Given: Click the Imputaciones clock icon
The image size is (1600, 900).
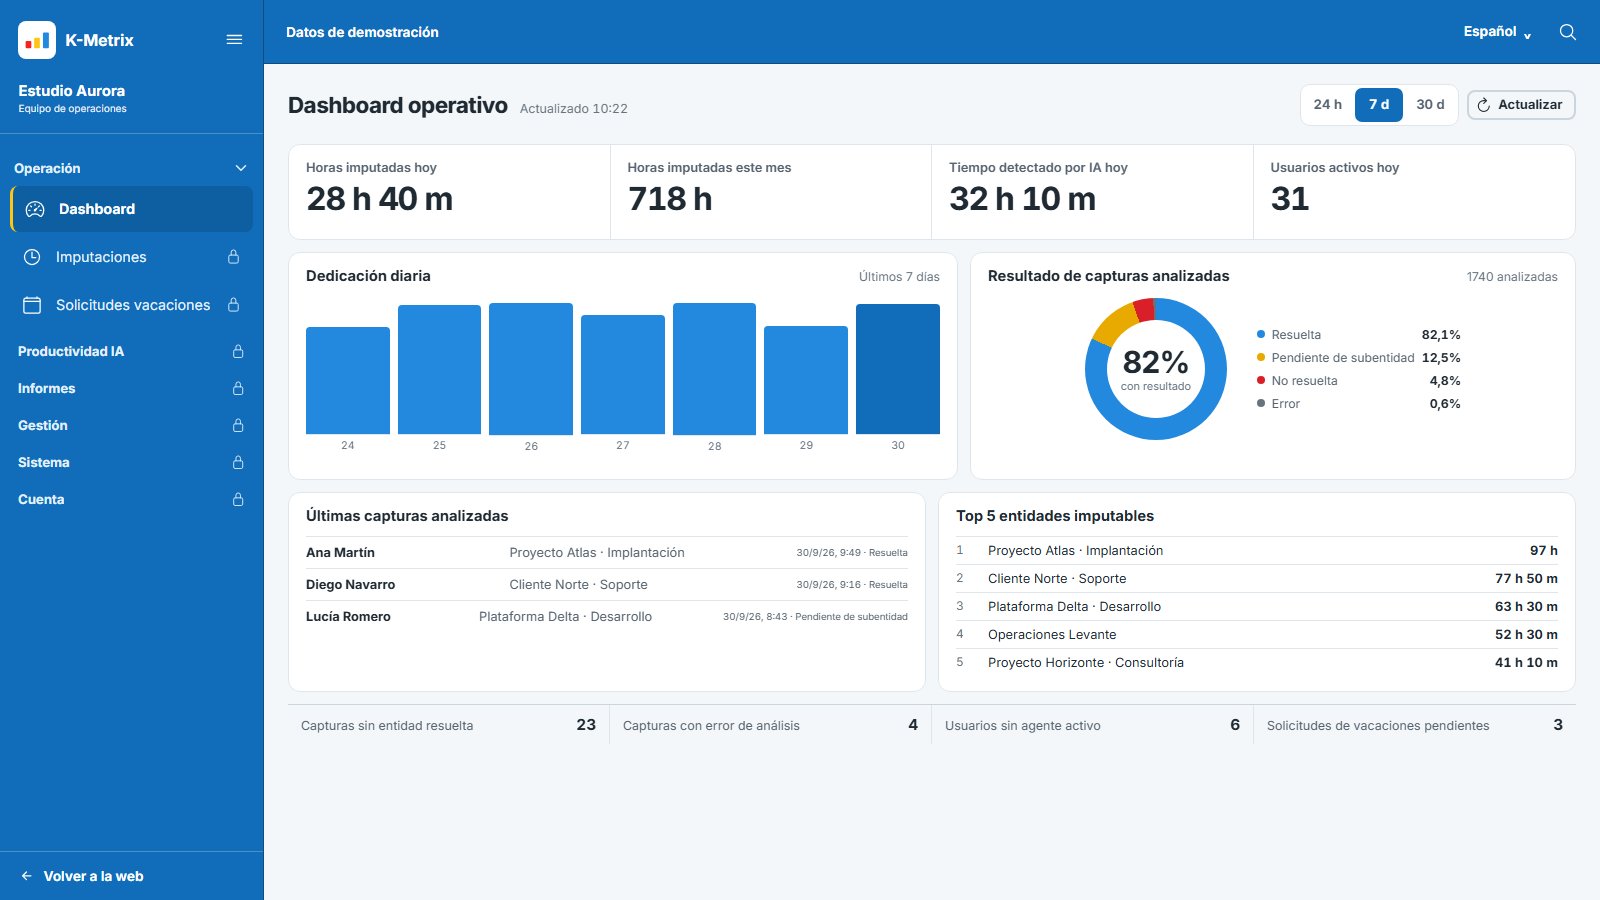Looking at the screenshot, I should (32, 257).
